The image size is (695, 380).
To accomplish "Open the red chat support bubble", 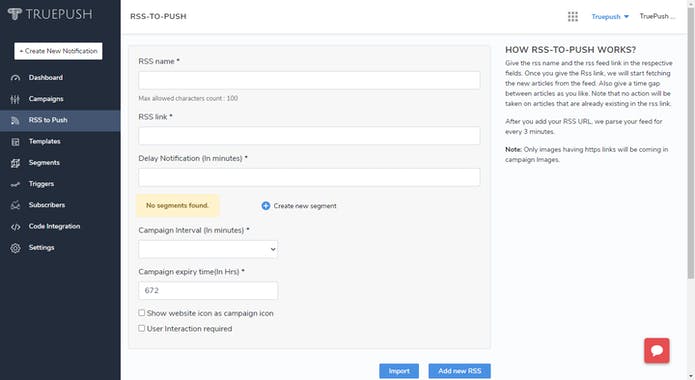I will 657,351.
